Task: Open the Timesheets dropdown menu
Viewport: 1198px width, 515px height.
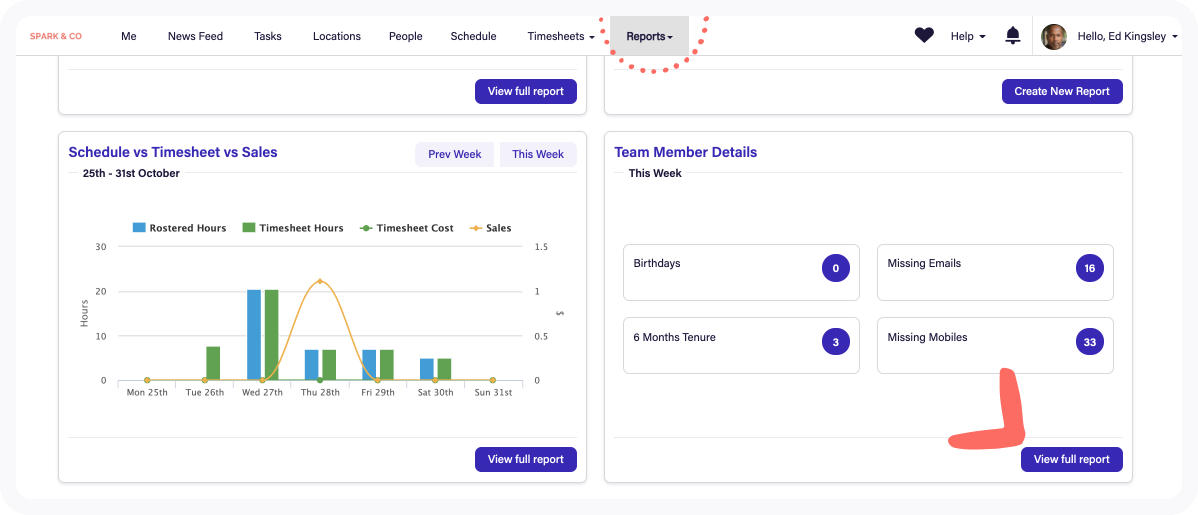Action: tap(560, 36)
